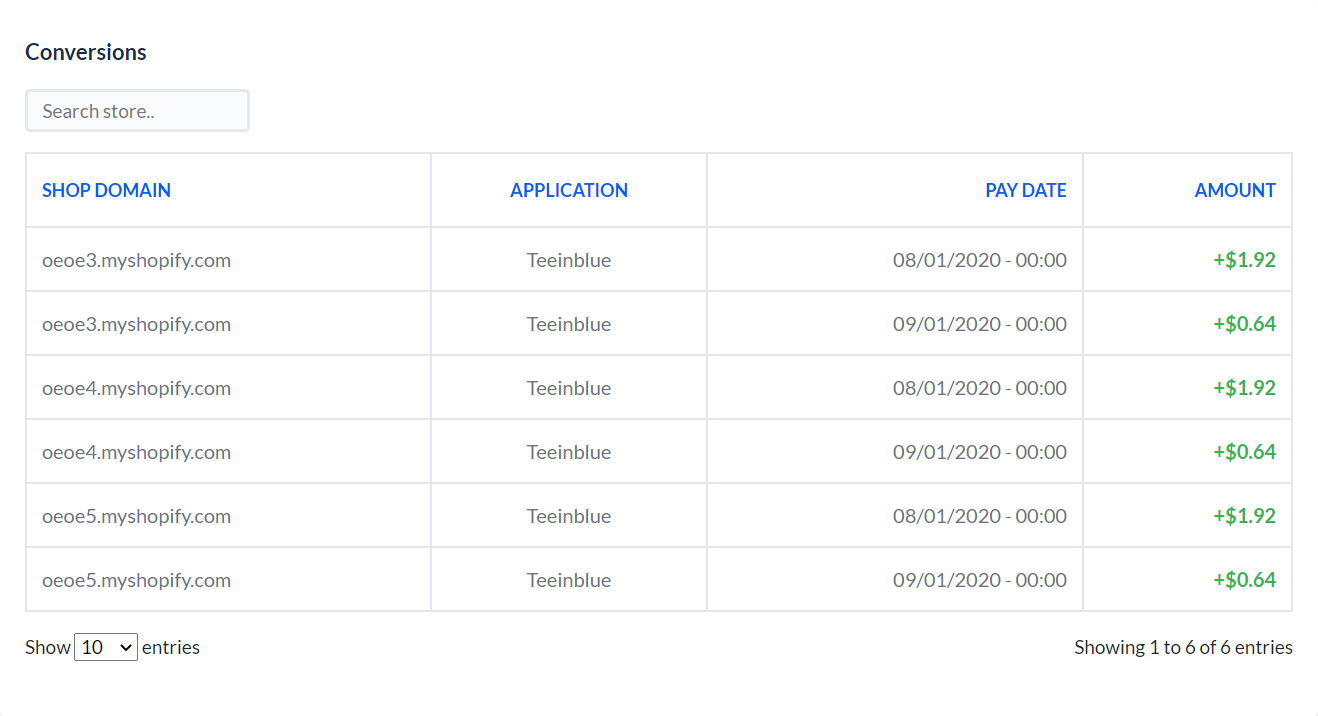Sort by the APPLICATION column header
1318x716 pixels.
tap(569, 190)
